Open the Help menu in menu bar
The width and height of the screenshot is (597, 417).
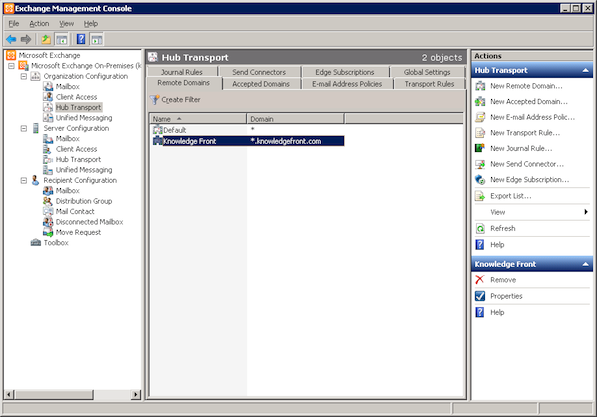point(91,24)
